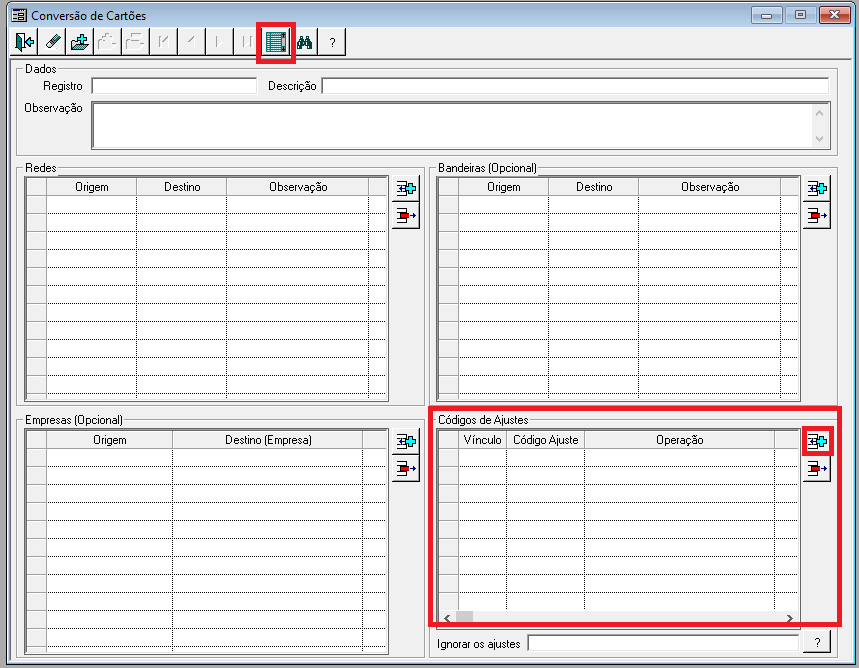Click the toolbar help question mark
859x668 pixels.
click(332, 42)
